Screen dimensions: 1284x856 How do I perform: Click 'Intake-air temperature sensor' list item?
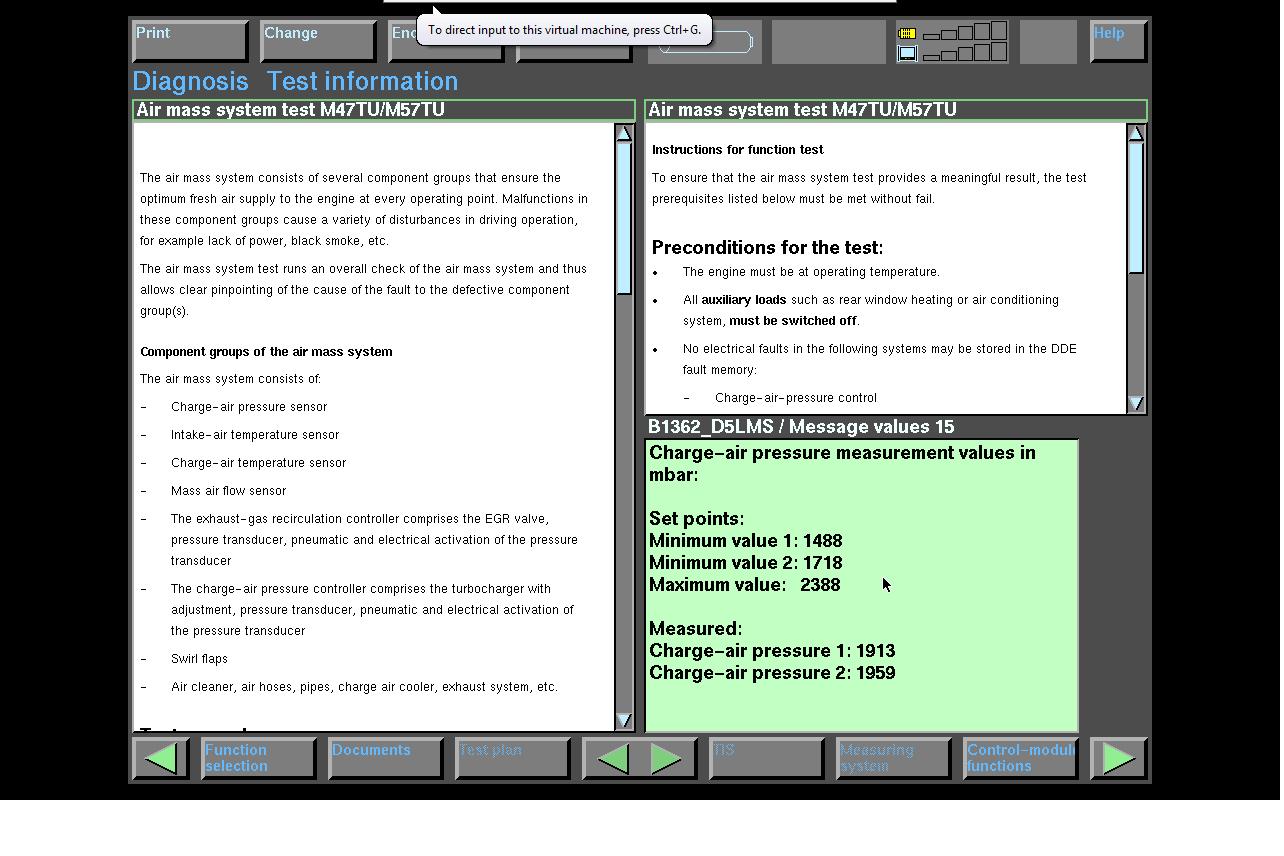(255, 435)
